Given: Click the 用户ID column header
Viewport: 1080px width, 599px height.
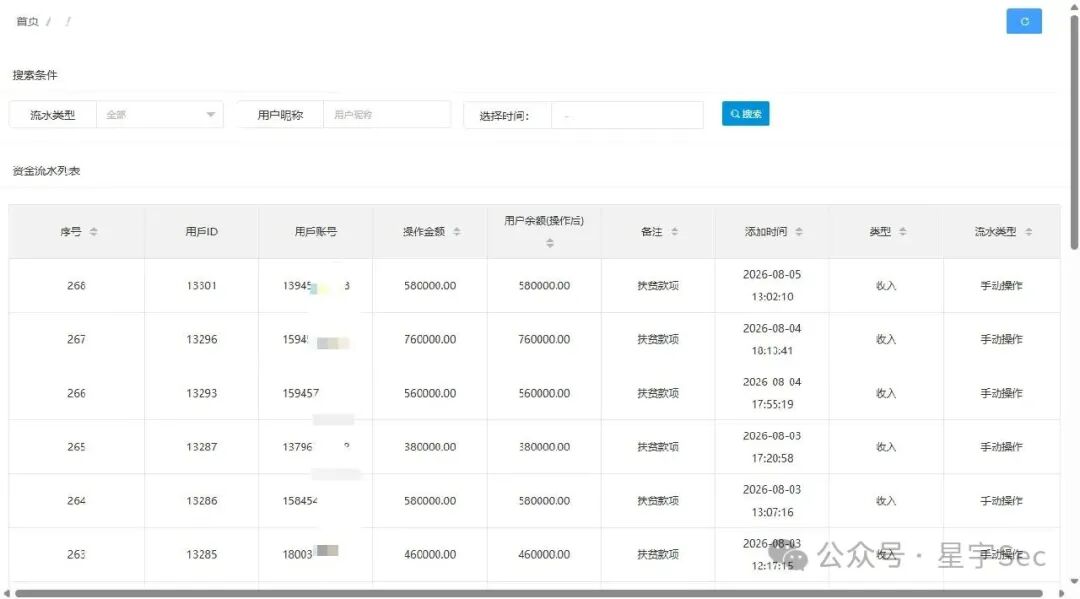Looking at the screenshot, I should [x=202, y=232].
